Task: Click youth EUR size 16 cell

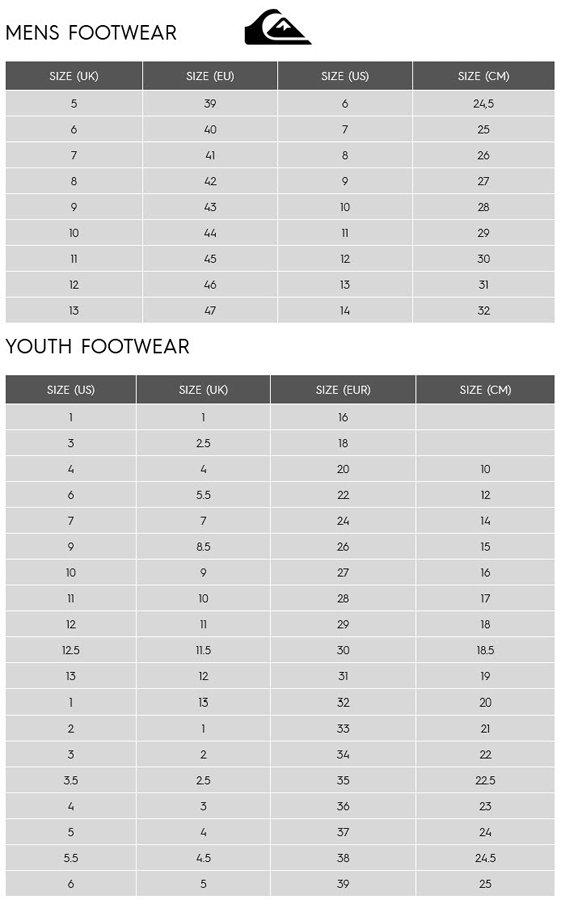Action: [343, 417]
